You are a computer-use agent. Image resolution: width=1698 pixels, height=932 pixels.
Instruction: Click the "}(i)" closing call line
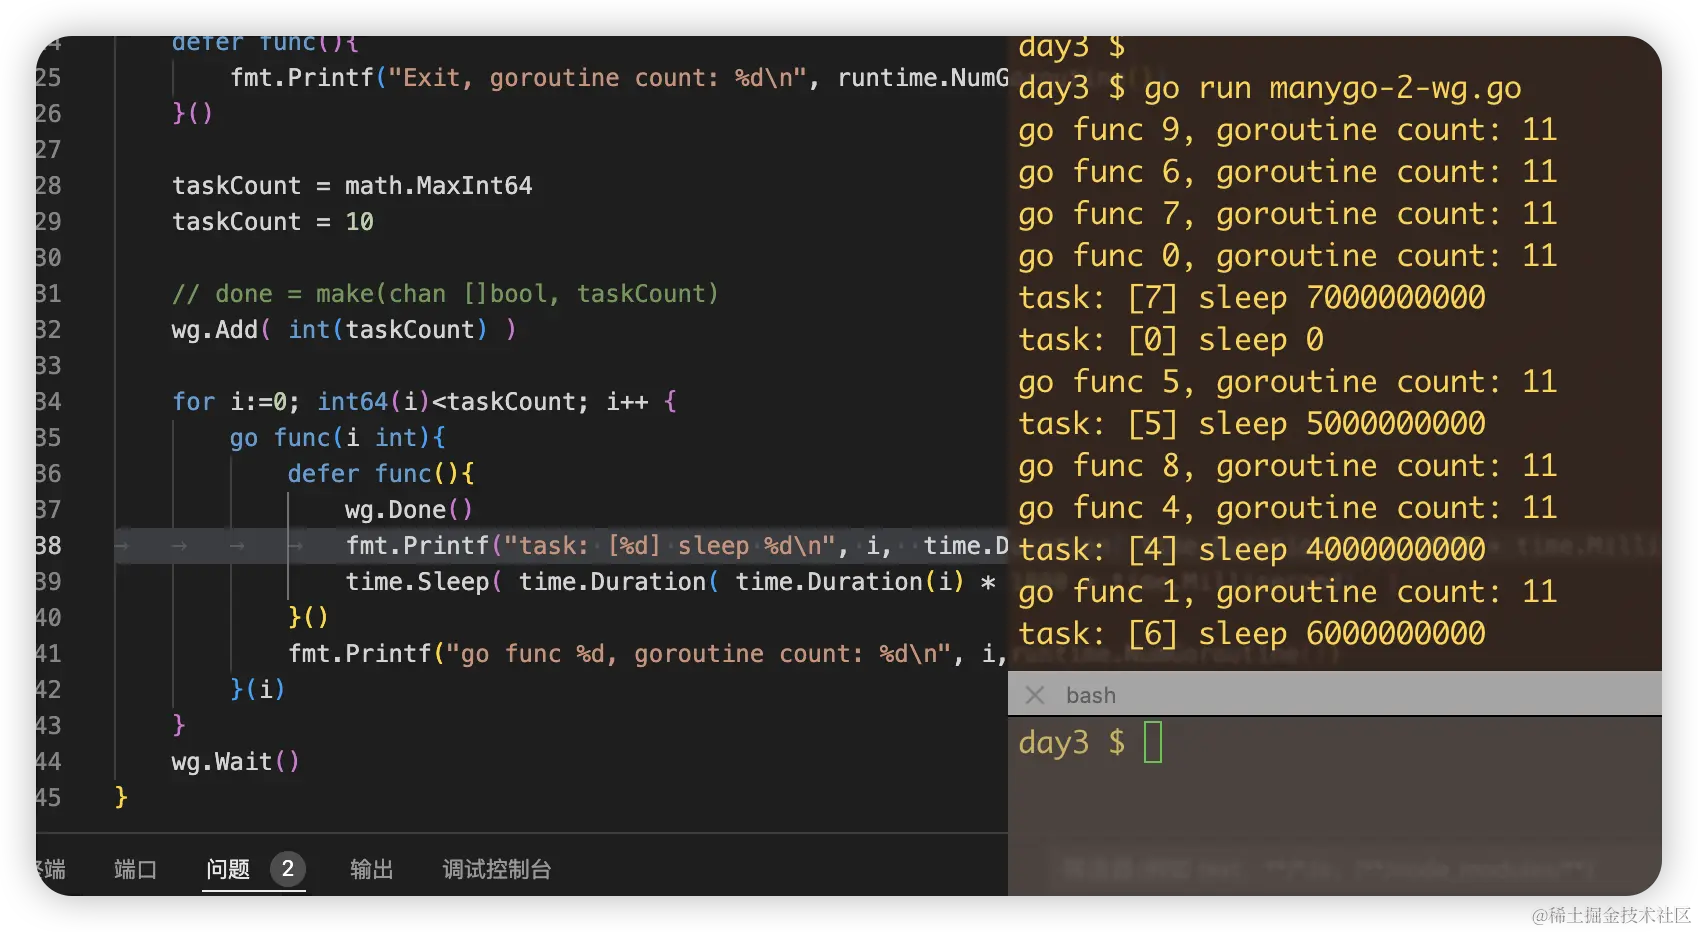258,690
